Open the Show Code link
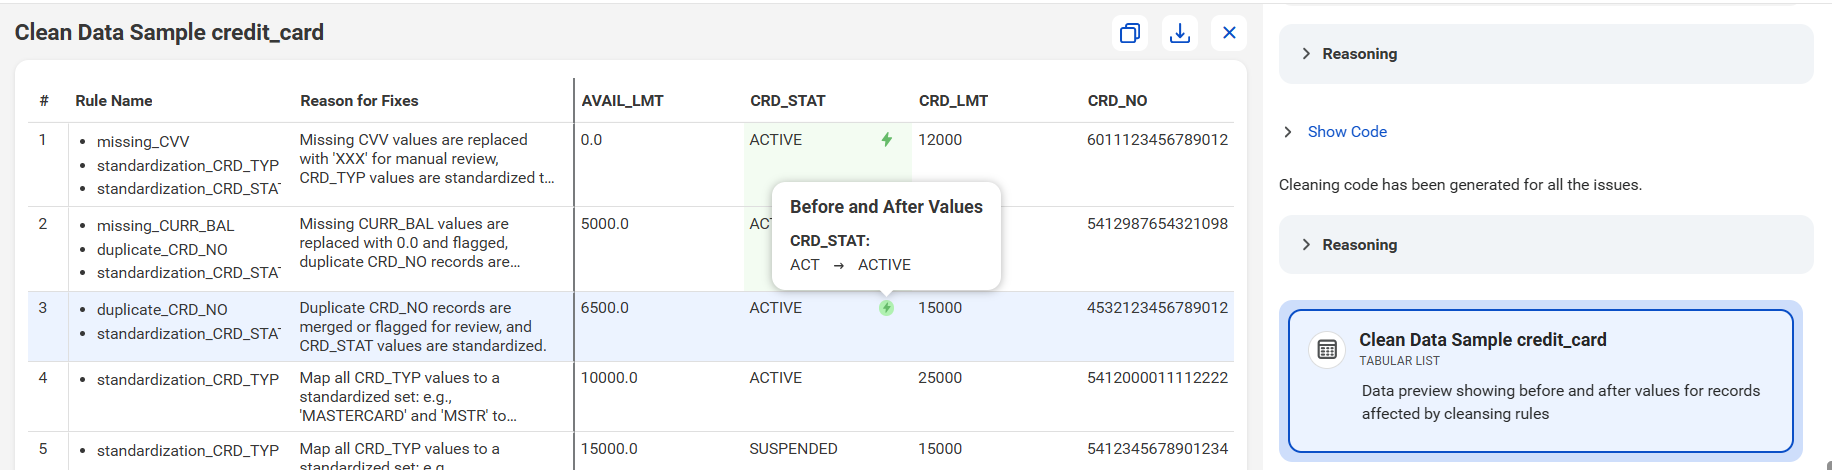 coord(1347,132)
